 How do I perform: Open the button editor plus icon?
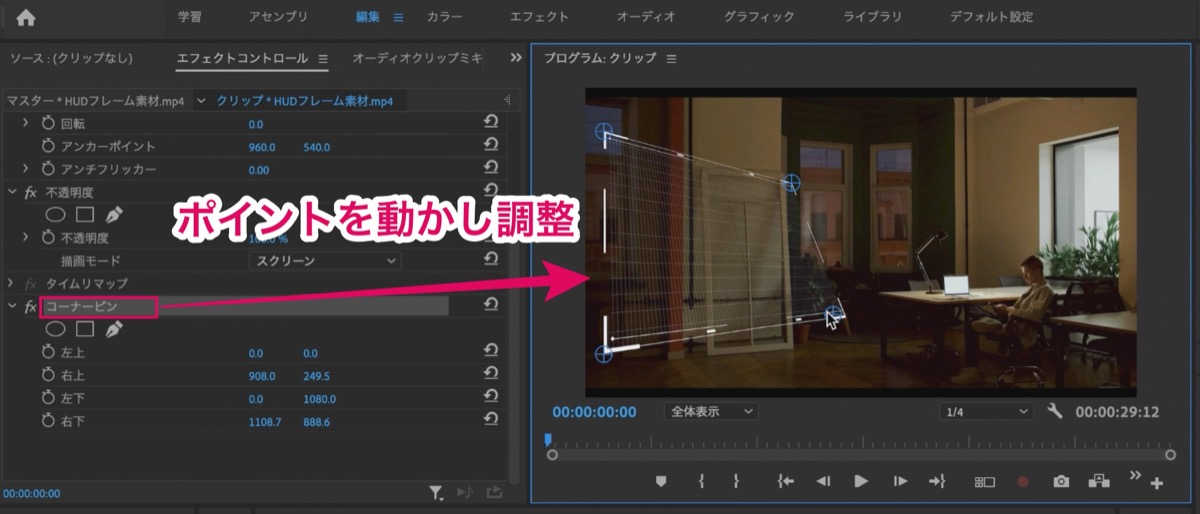point(1157,484)
